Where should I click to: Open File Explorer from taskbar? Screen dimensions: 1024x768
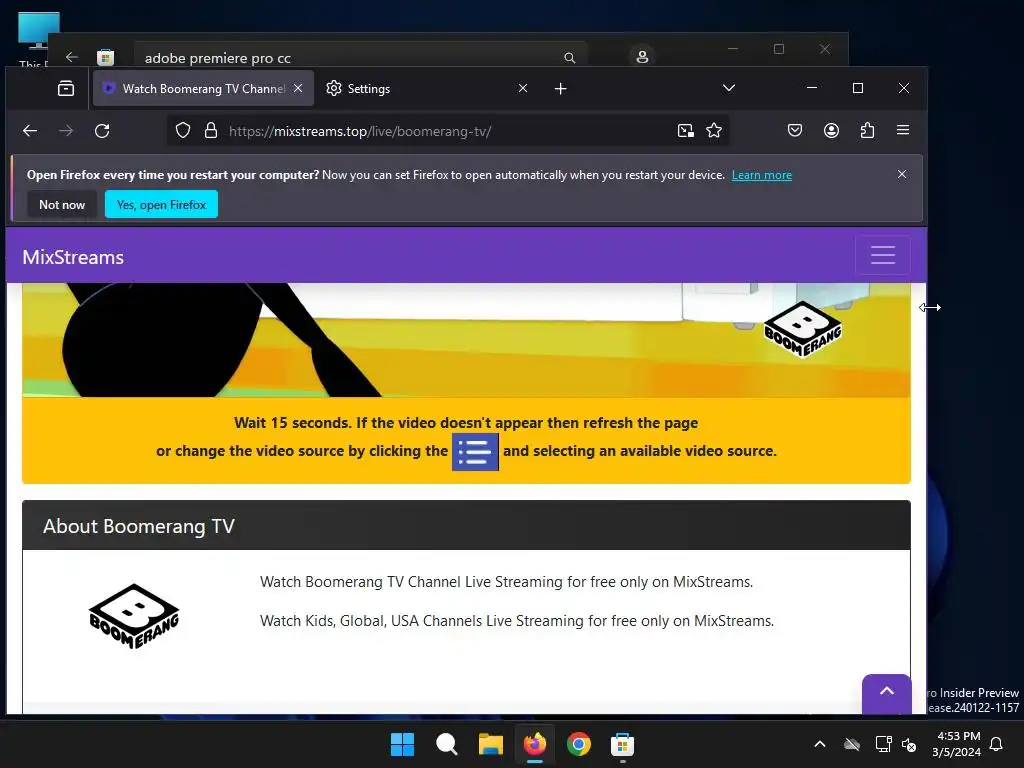490,744
